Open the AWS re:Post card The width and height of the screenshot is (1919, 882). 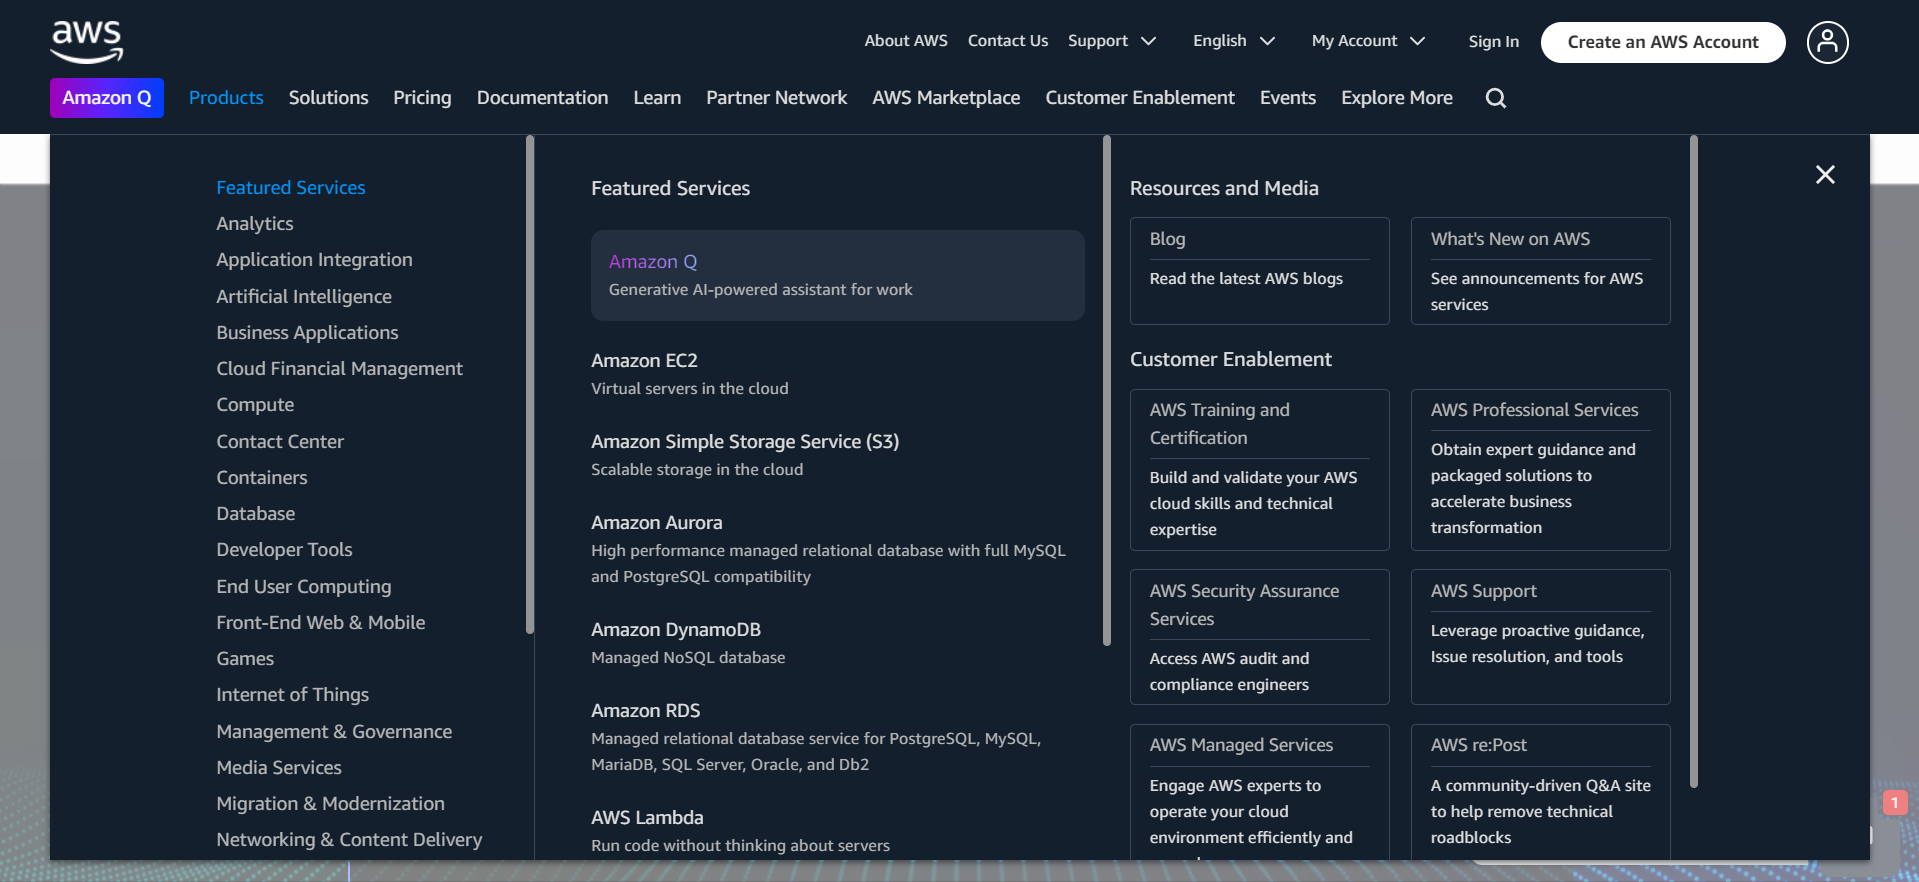coord(1540,791)
